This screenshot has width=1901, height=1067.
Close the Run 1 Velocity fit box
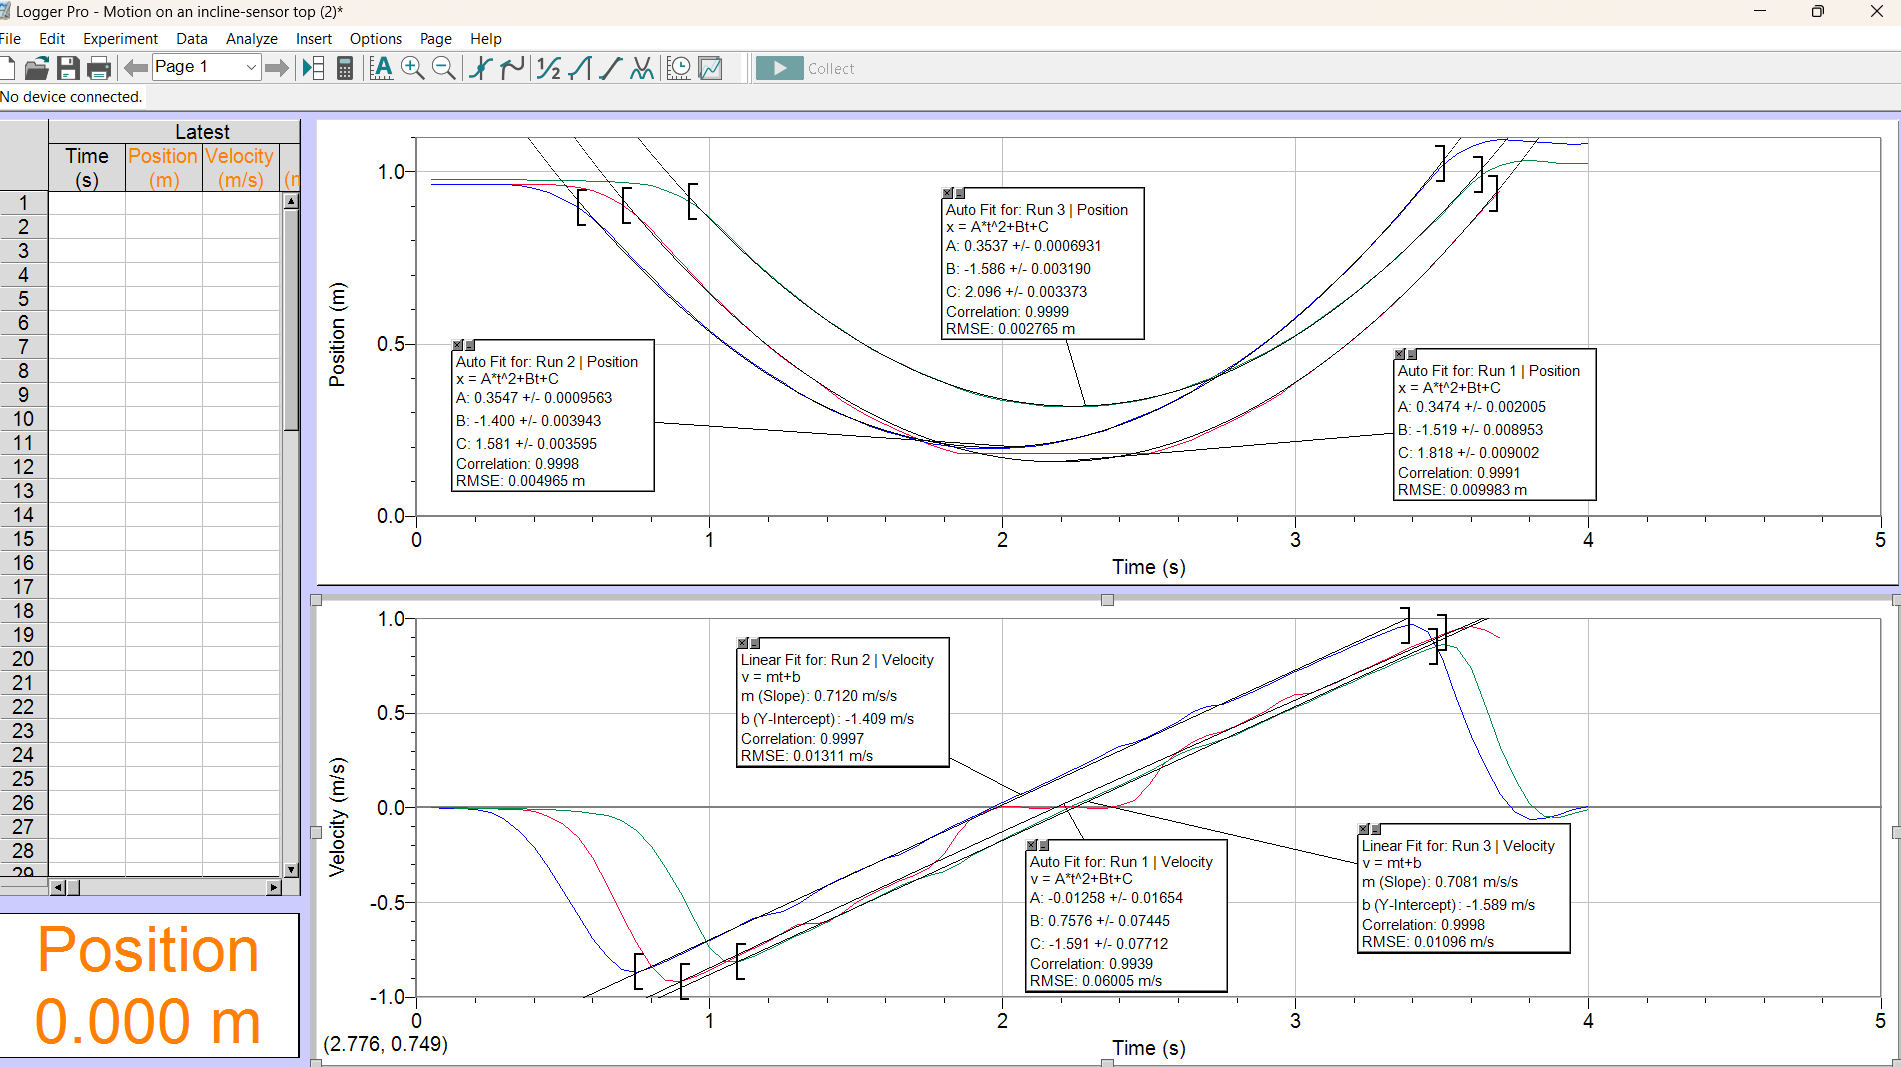[x=1031, y=845]
